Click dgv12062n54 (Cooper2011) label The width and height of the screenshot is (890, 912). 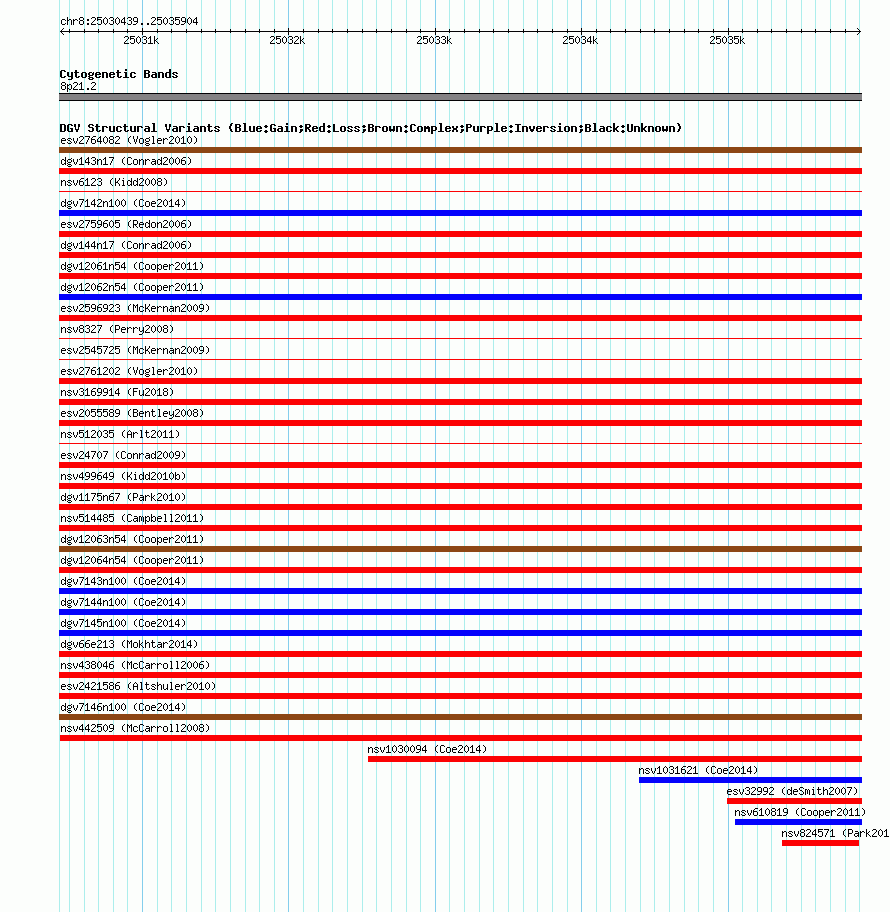[132, 287]
